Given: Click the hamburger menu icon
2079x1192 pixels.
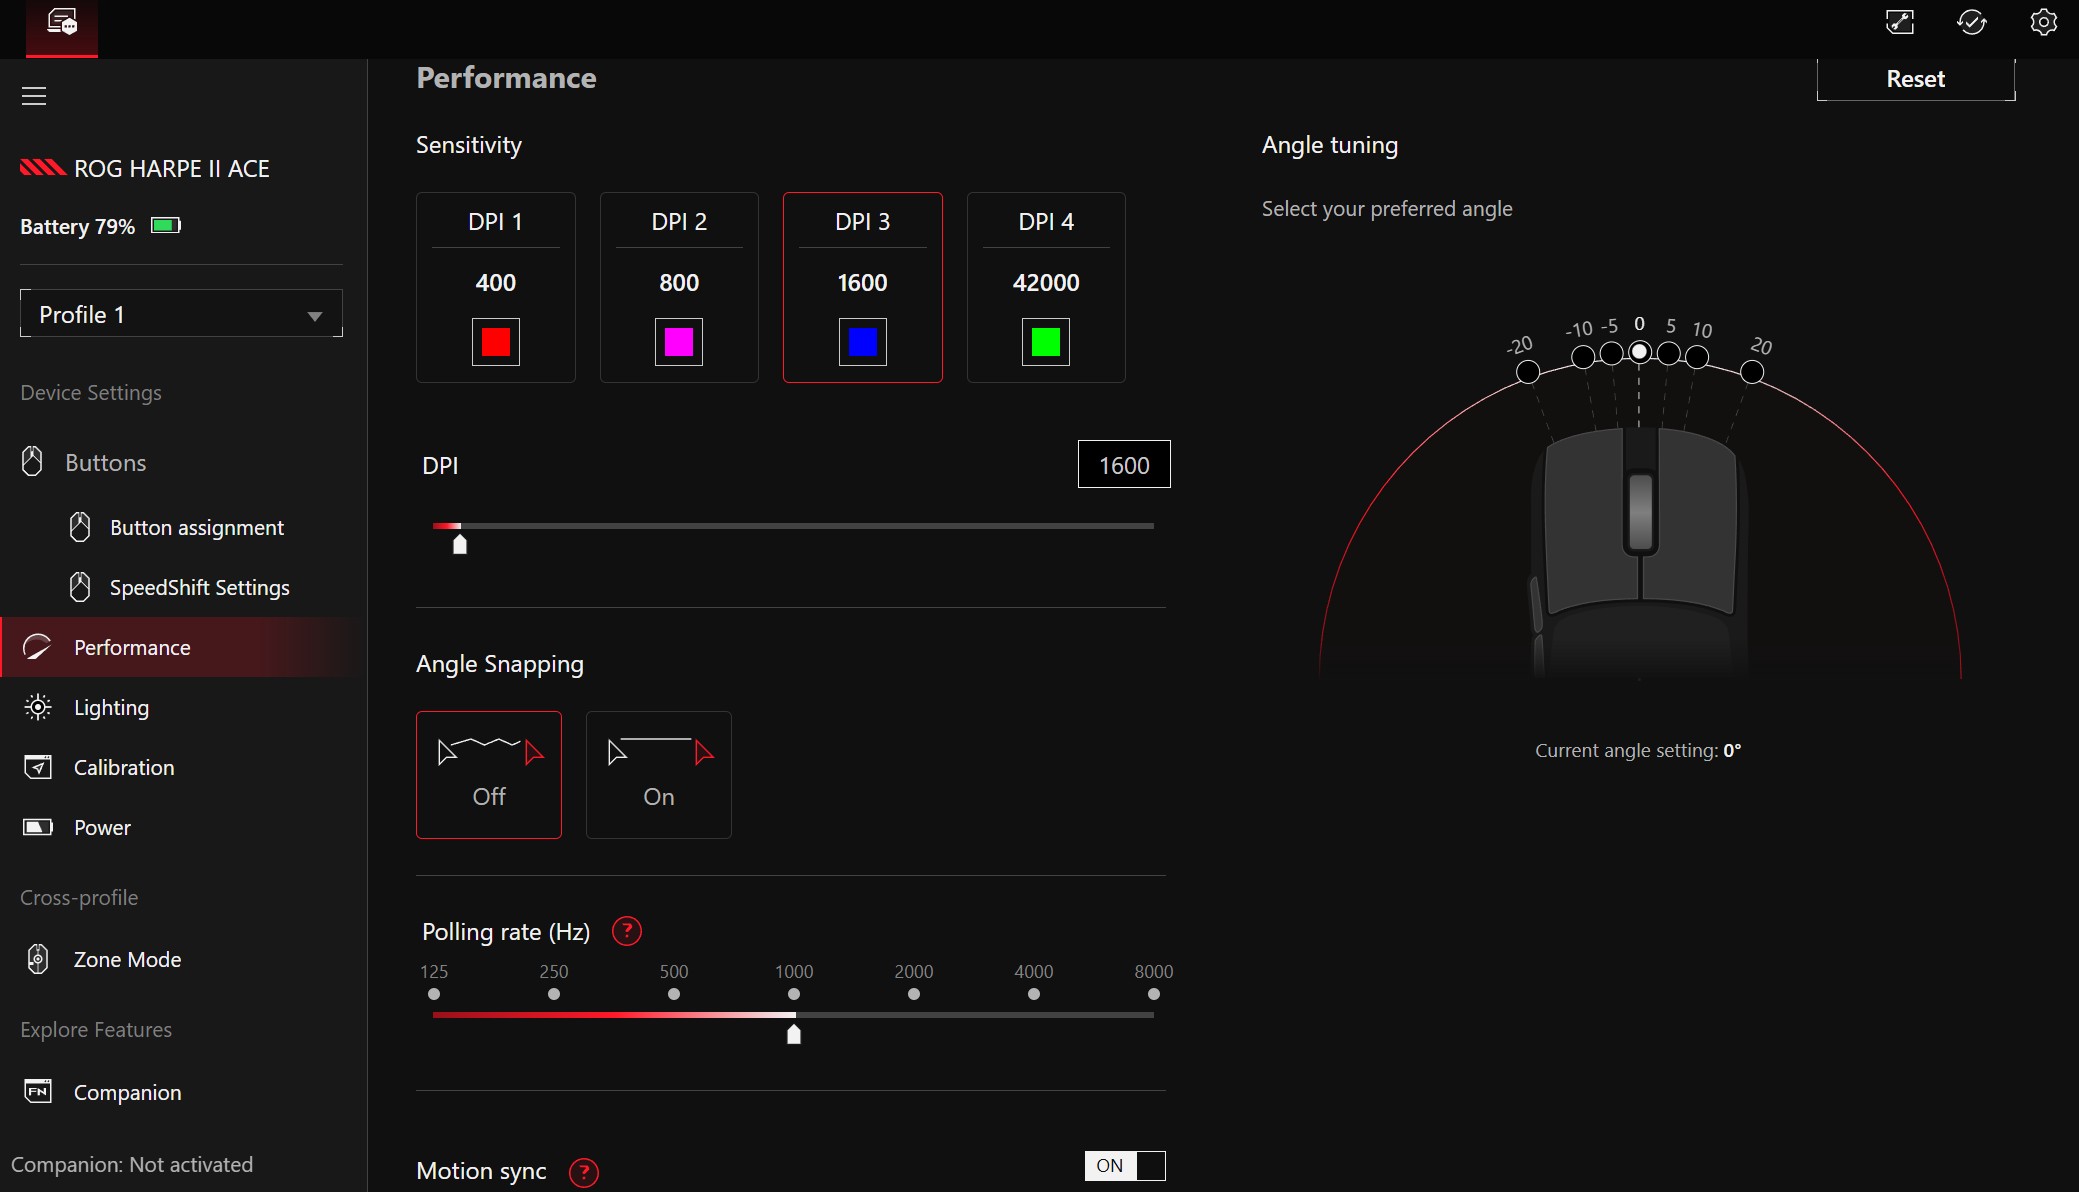Looking at the screenshot, I should [34, 96].
